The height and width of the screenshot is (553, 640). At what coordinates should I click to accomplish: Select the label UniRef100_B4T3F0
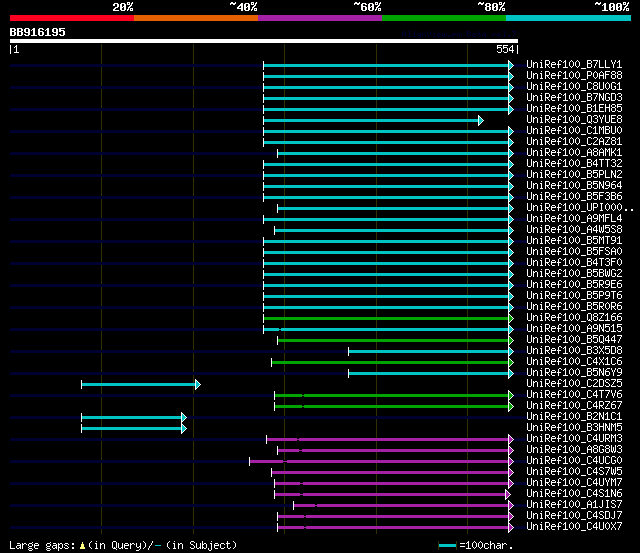click(574, 263)
